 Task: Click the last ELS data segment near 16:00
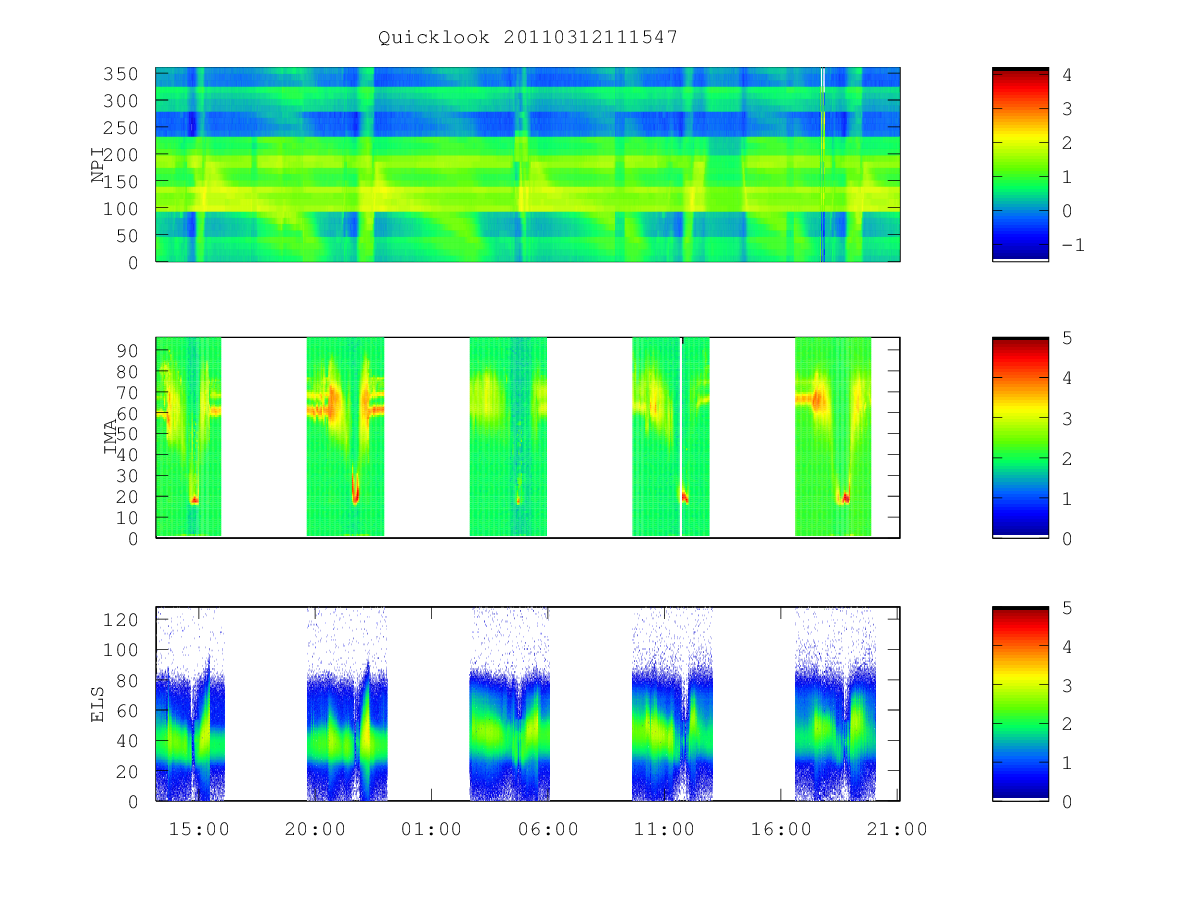(x=836, y=704)
